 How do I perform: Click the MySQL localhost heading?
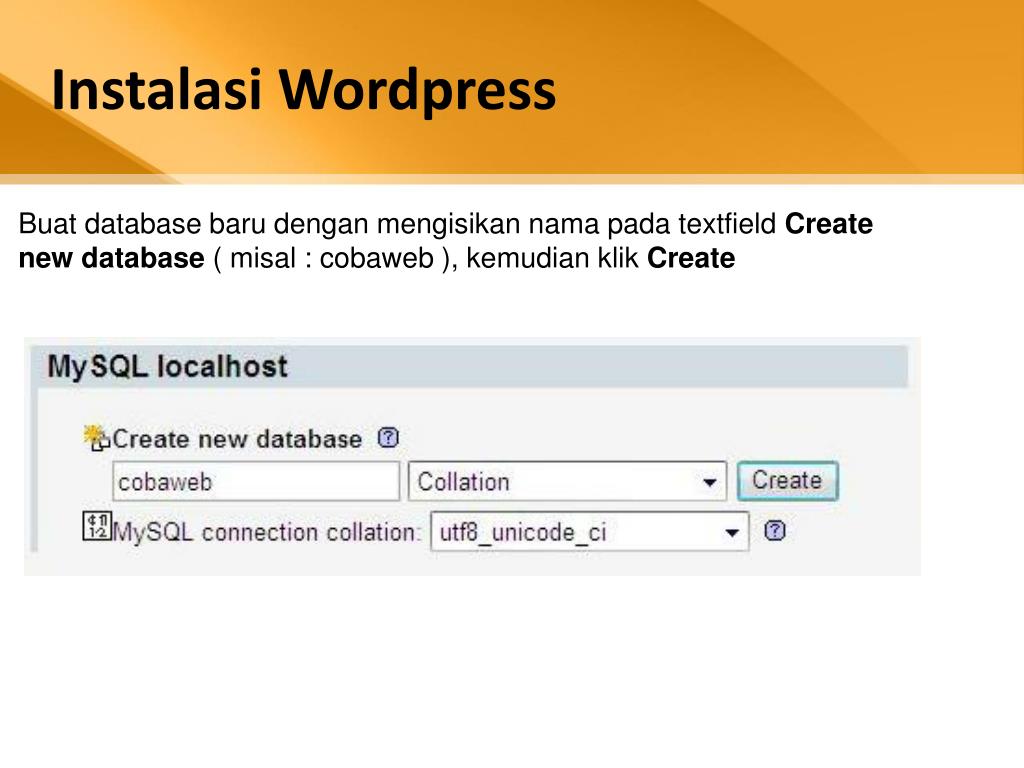coord(167,366)
